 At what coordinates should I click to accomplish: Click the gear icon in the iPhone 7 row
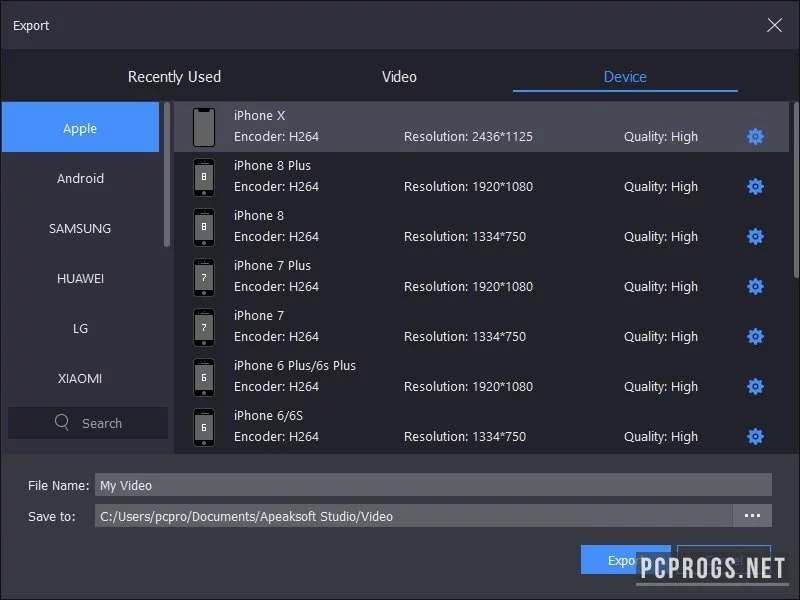point(755,336)
